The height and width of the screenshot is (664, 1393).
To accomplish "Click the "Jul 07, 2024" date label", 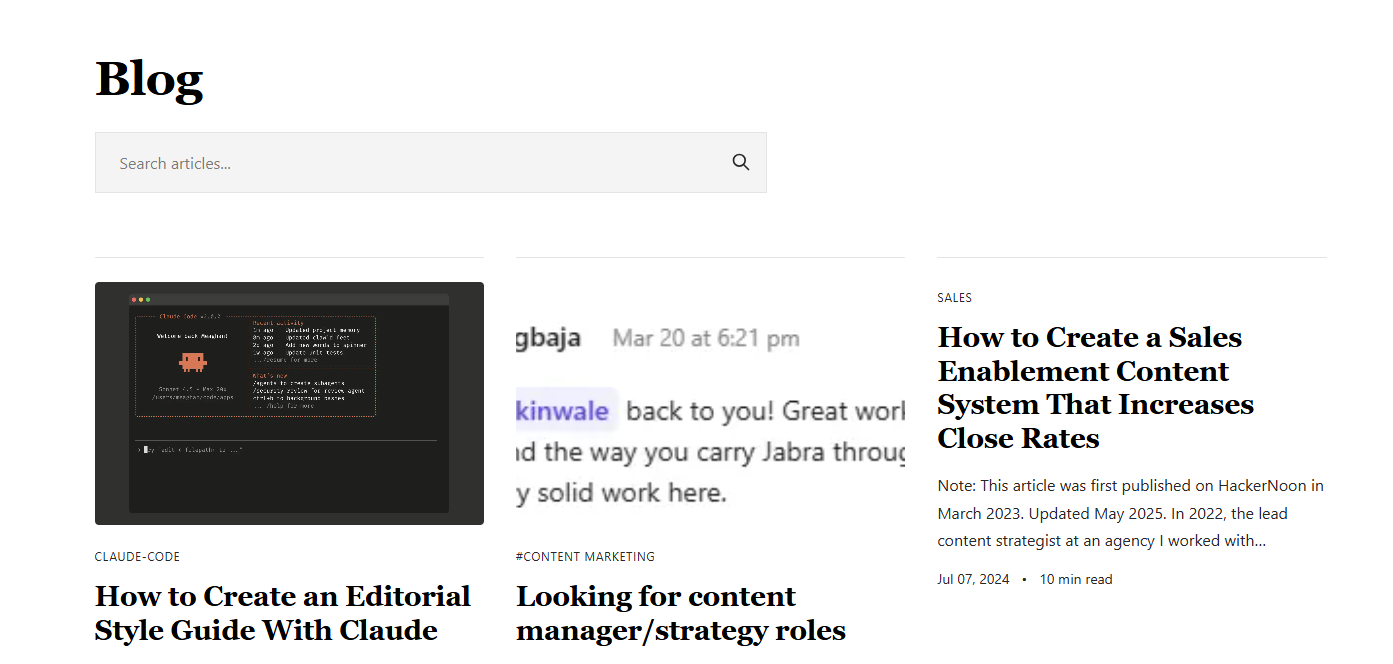I will (x=973, y=578).
